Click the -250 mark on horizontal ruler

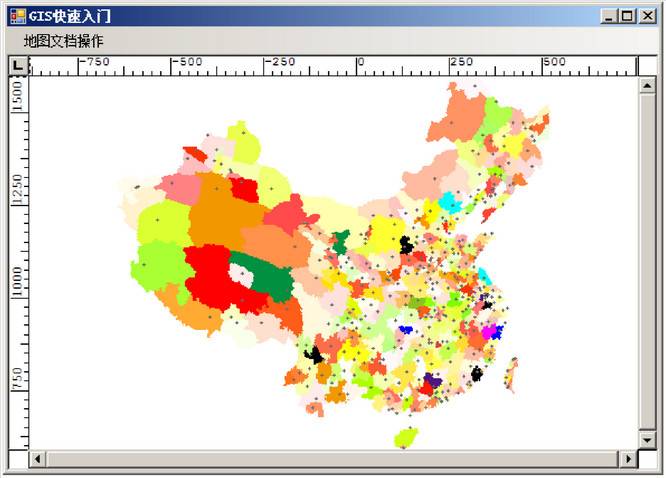click(280, 62)
